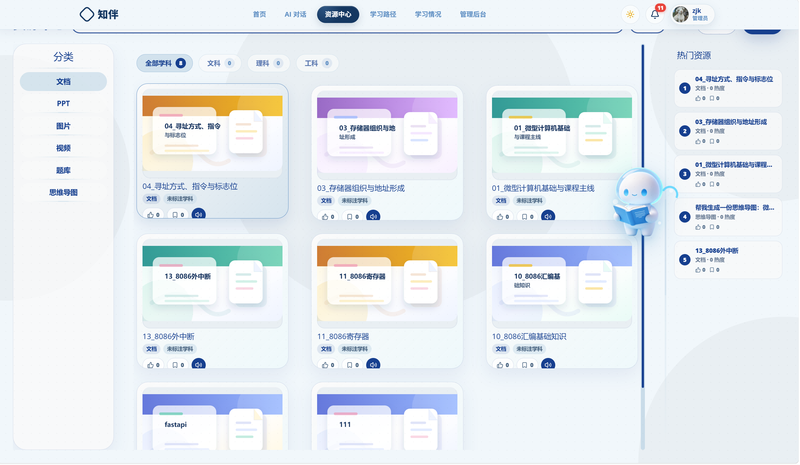The width and height of the screenshot is (800, 465).
Task: Filter by 工科 subject
Action: tap(317, 63)
